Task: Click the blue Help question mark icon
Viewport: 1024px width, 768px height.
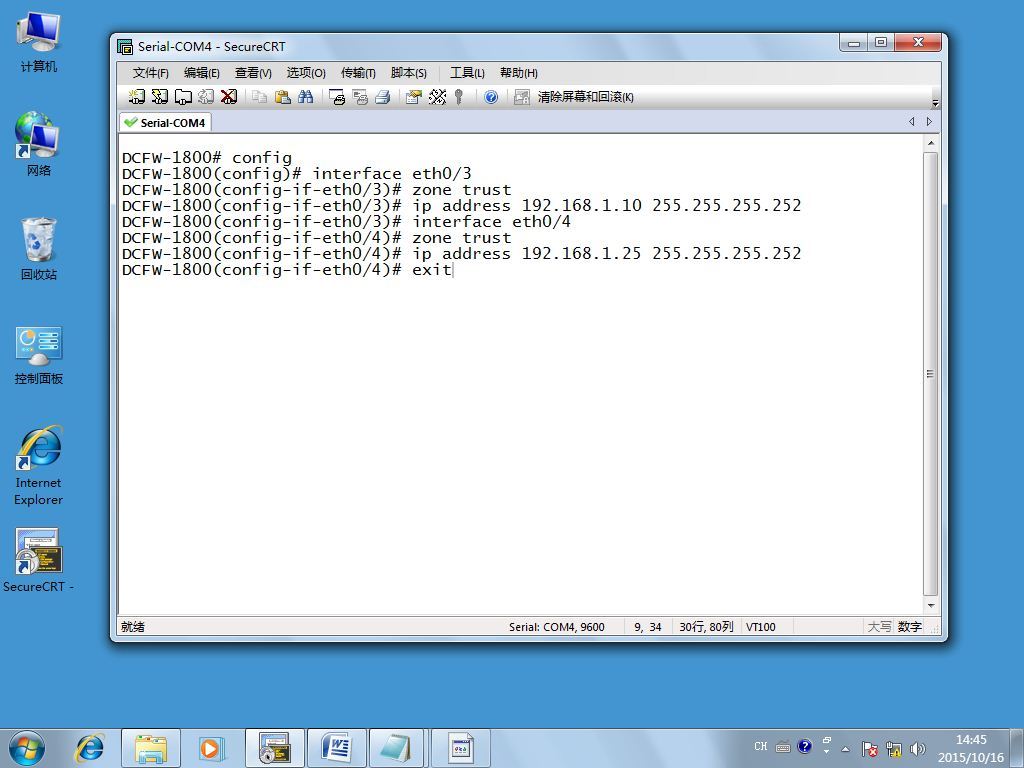Action: (490, 97)
